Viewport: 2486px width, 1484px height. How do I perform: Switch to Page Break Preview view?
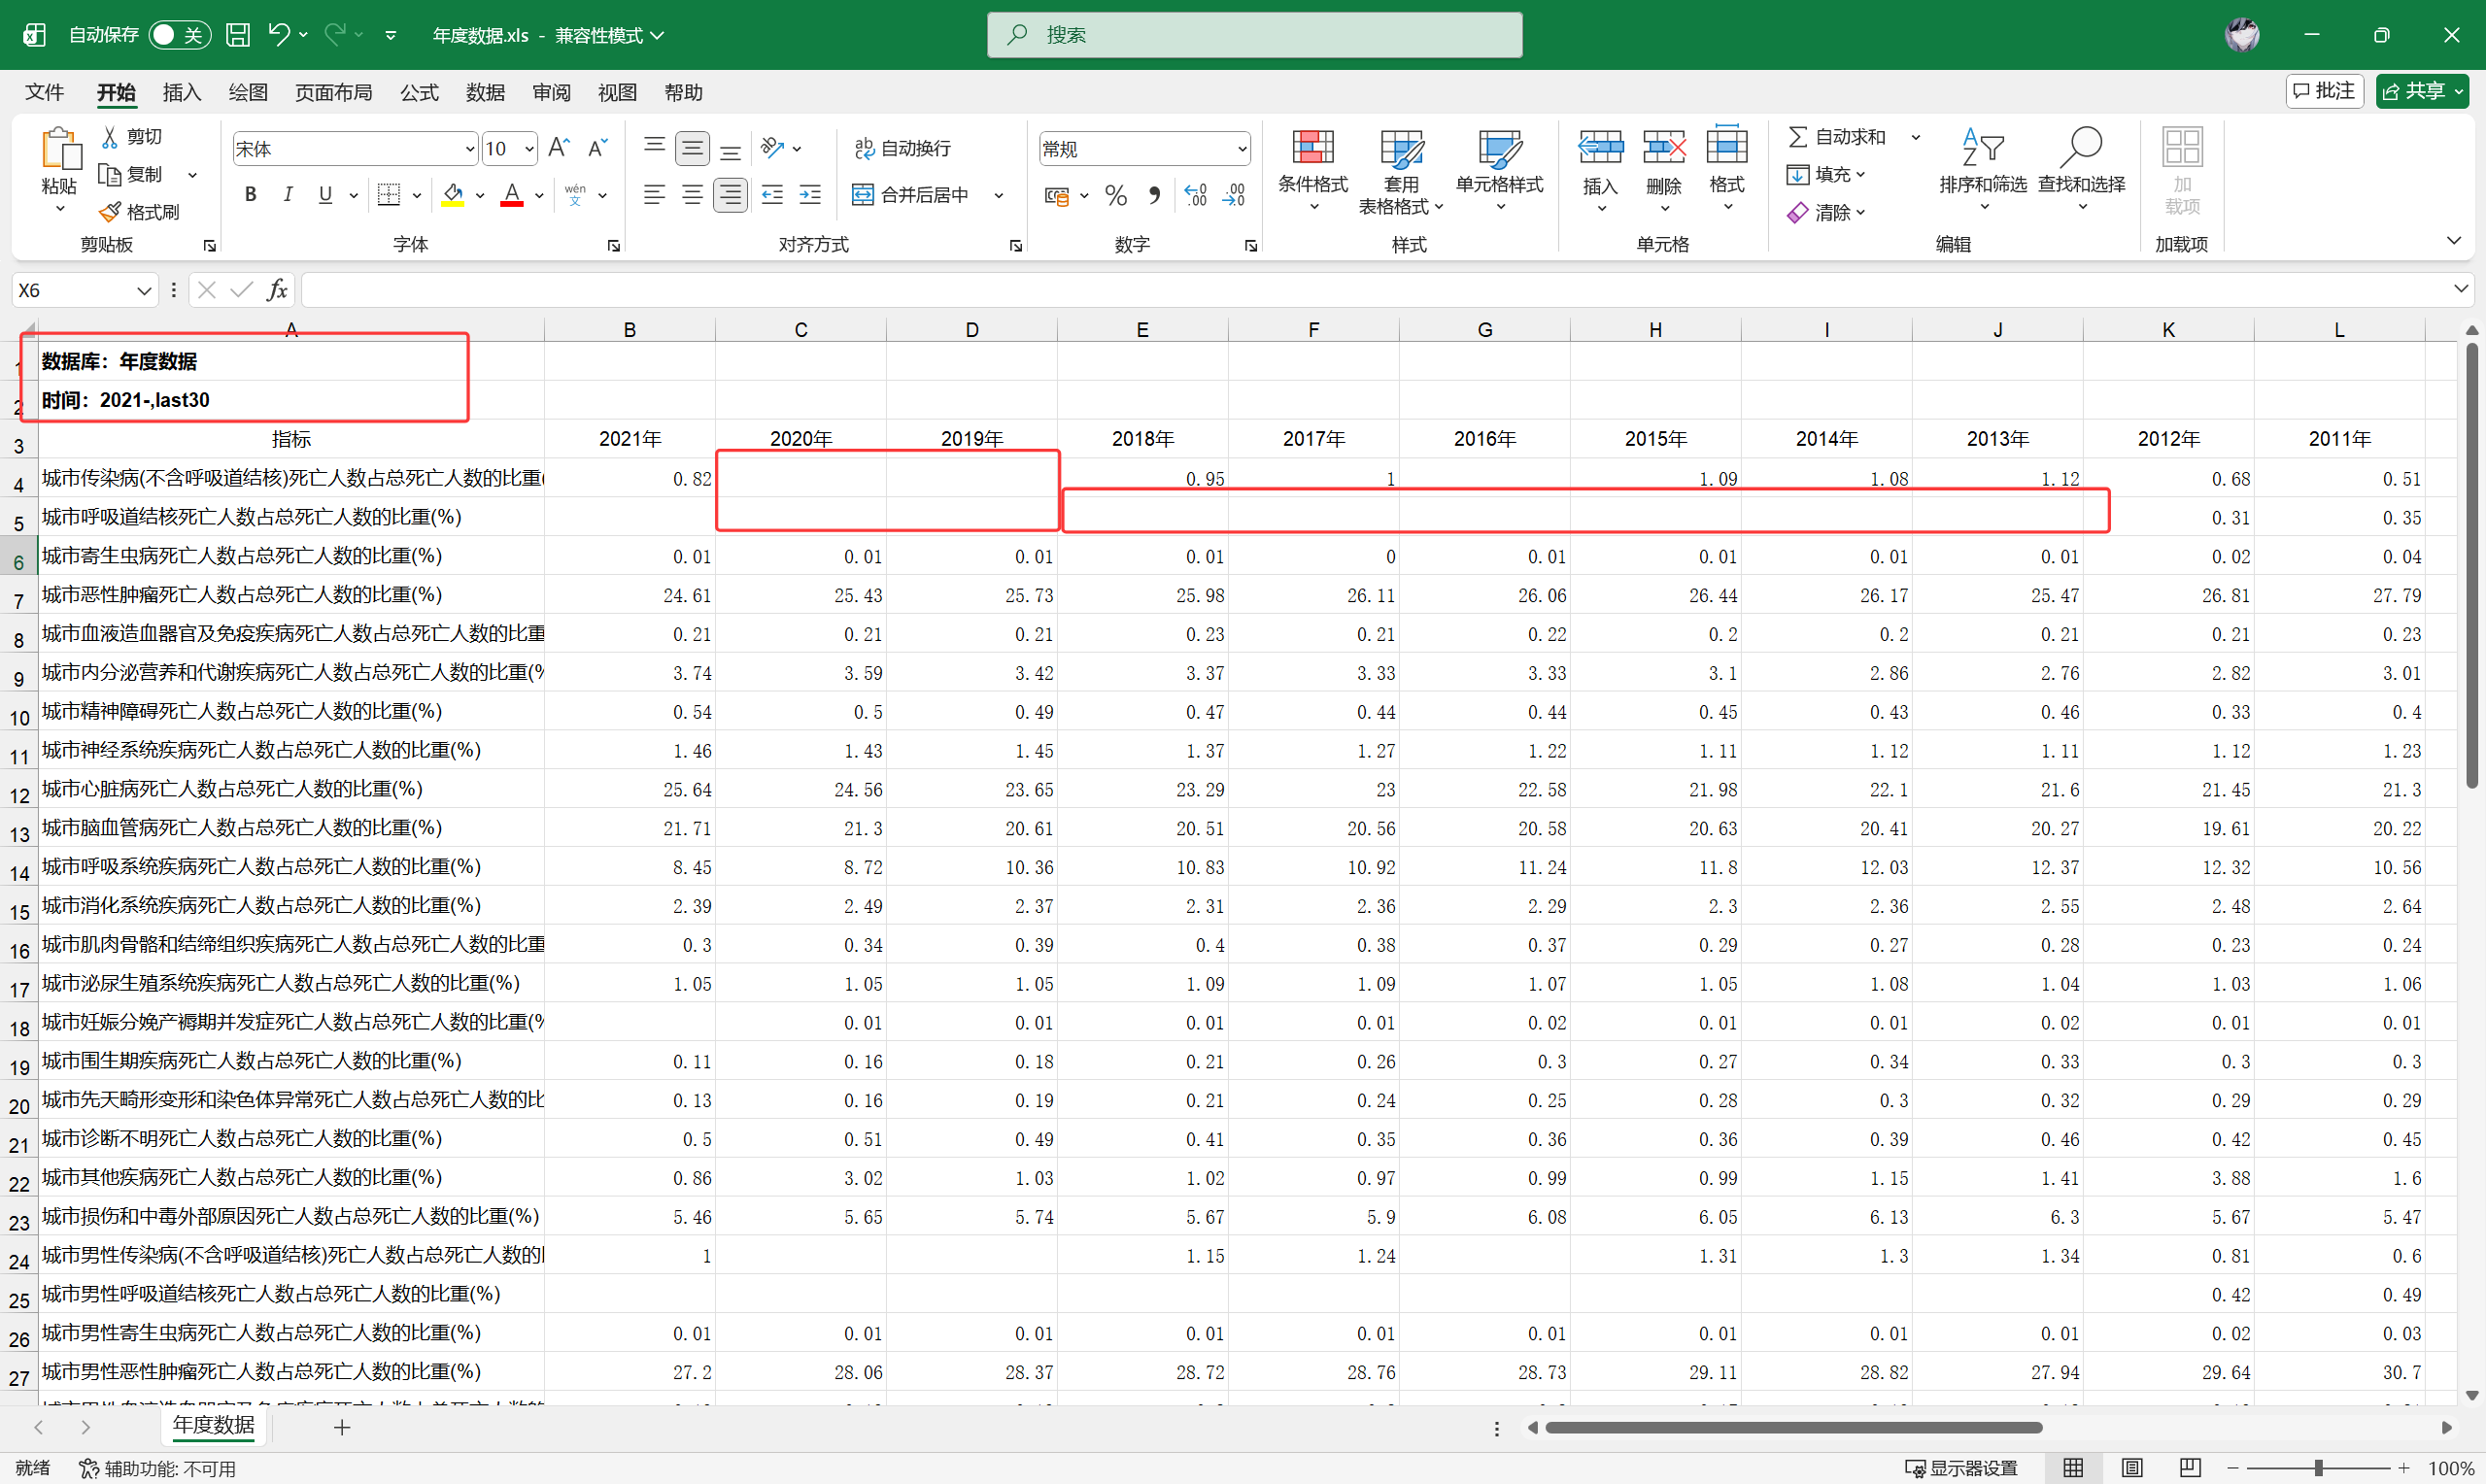[2190, 1467]
